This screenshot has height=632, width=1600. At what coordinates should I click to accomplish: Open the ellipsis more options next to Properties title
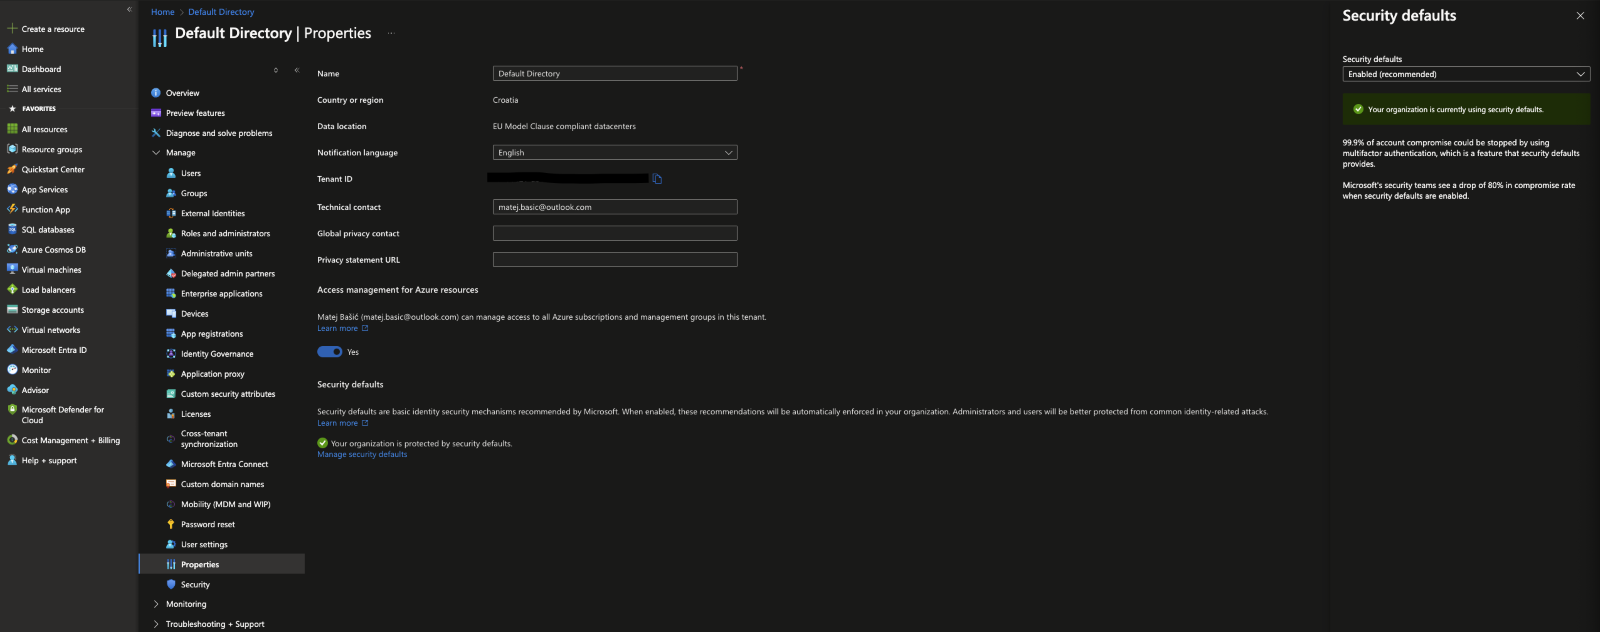tap(391, 33)
